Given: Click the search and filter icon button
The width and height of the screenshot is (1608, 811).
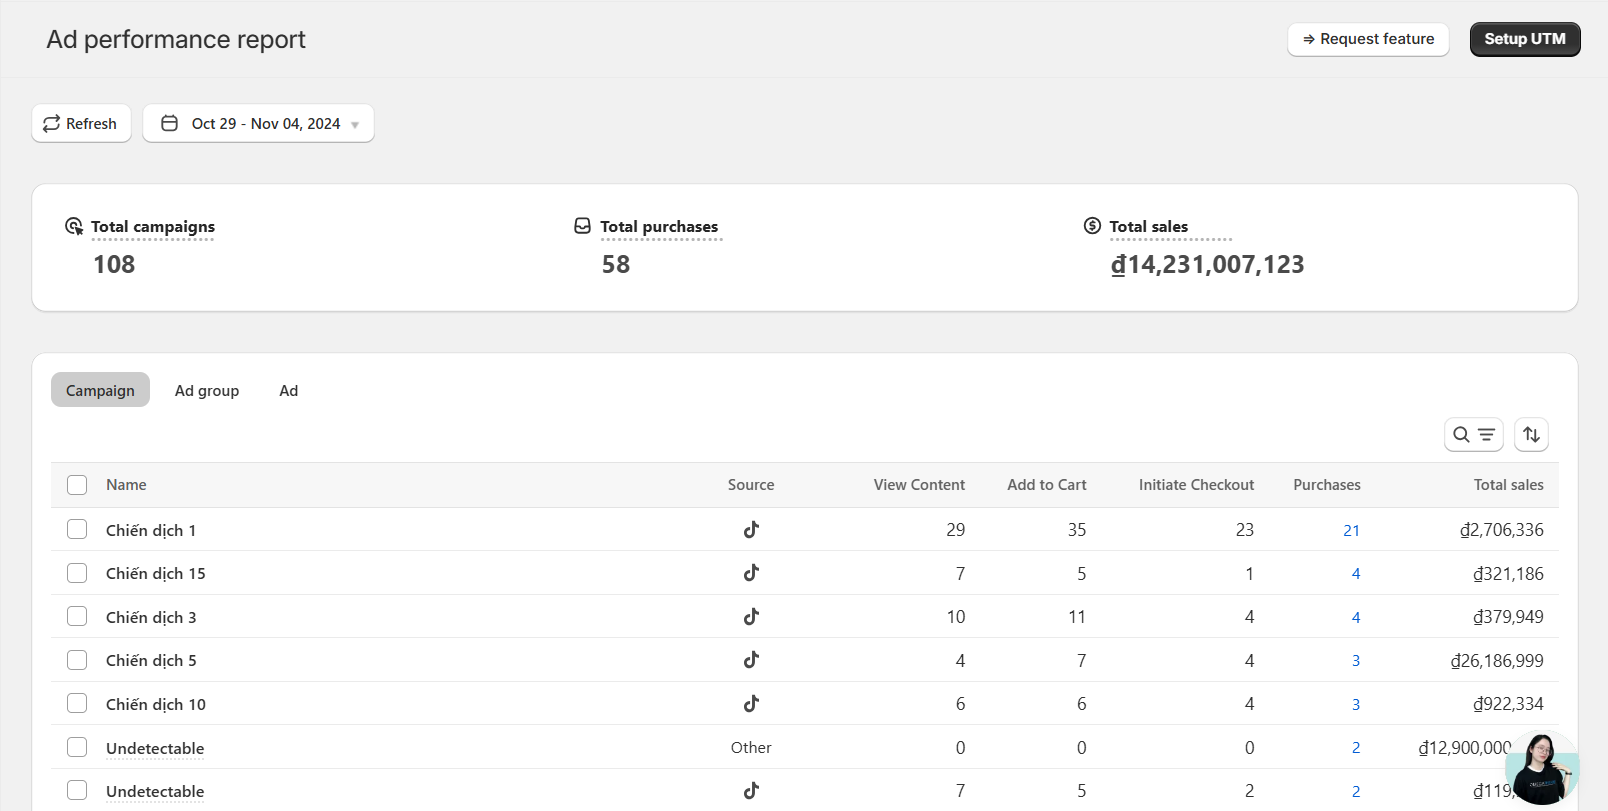Looking at the screenshot, I should point(1473,435).
